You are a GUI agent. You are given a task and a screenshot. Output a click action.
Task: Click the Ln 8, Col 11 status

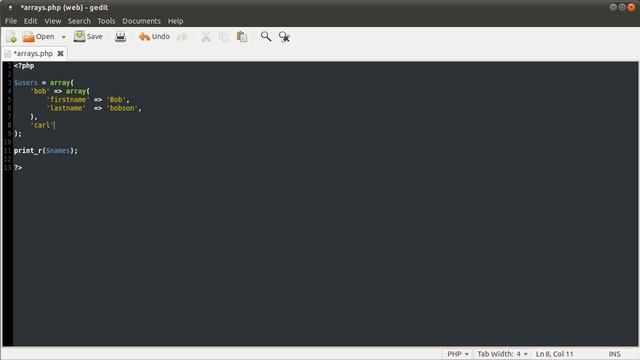(x=554, y=354)
